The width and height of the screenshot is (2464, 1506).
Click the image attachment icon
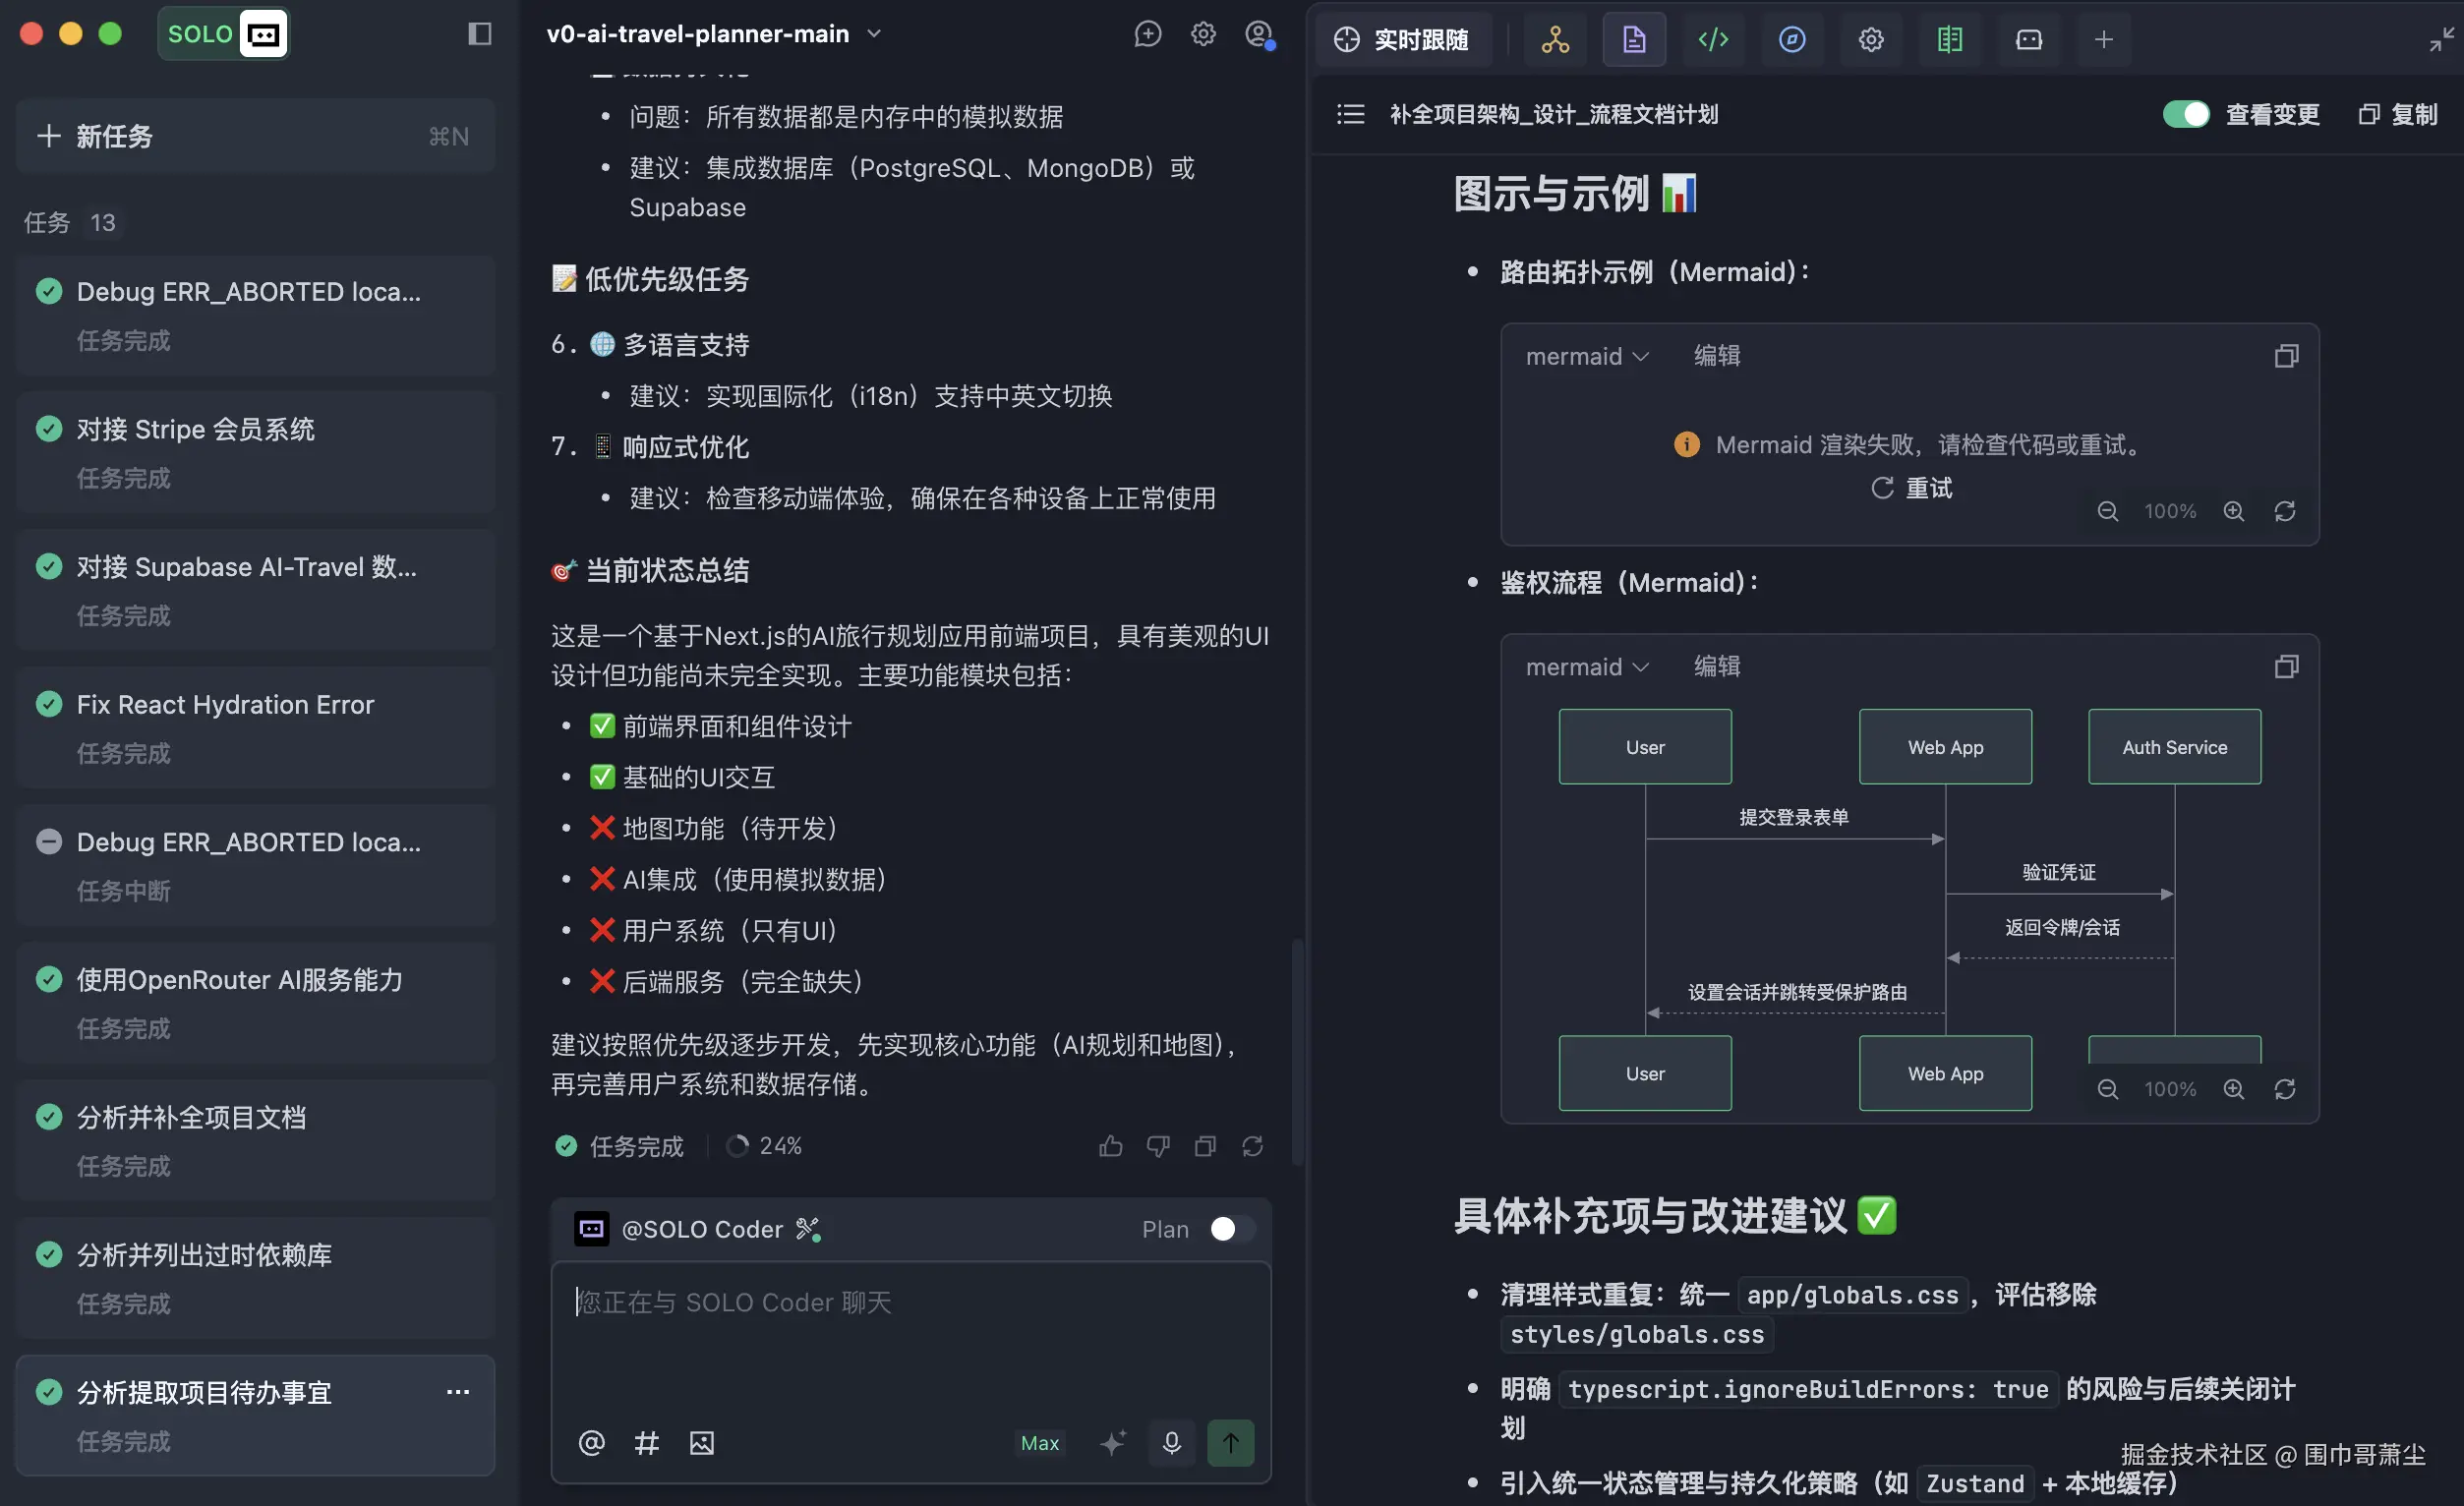point(702,1443)
